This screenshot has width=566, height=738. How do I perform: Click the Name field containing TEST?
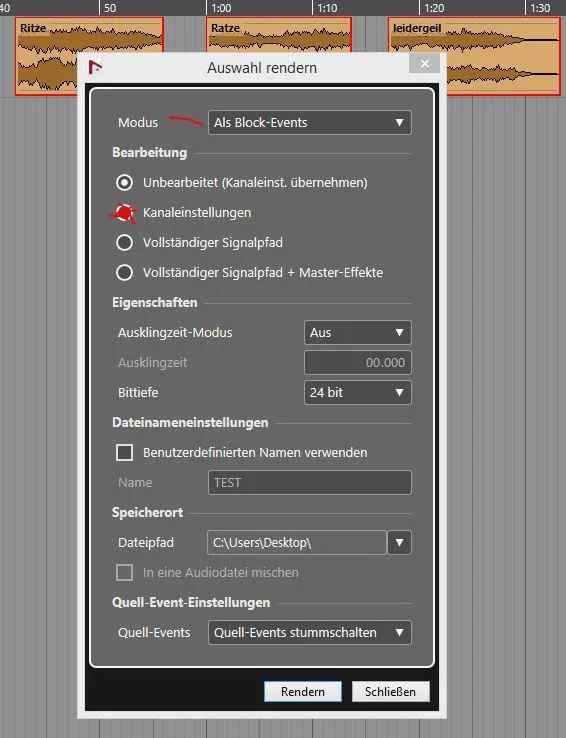(310, 482)
